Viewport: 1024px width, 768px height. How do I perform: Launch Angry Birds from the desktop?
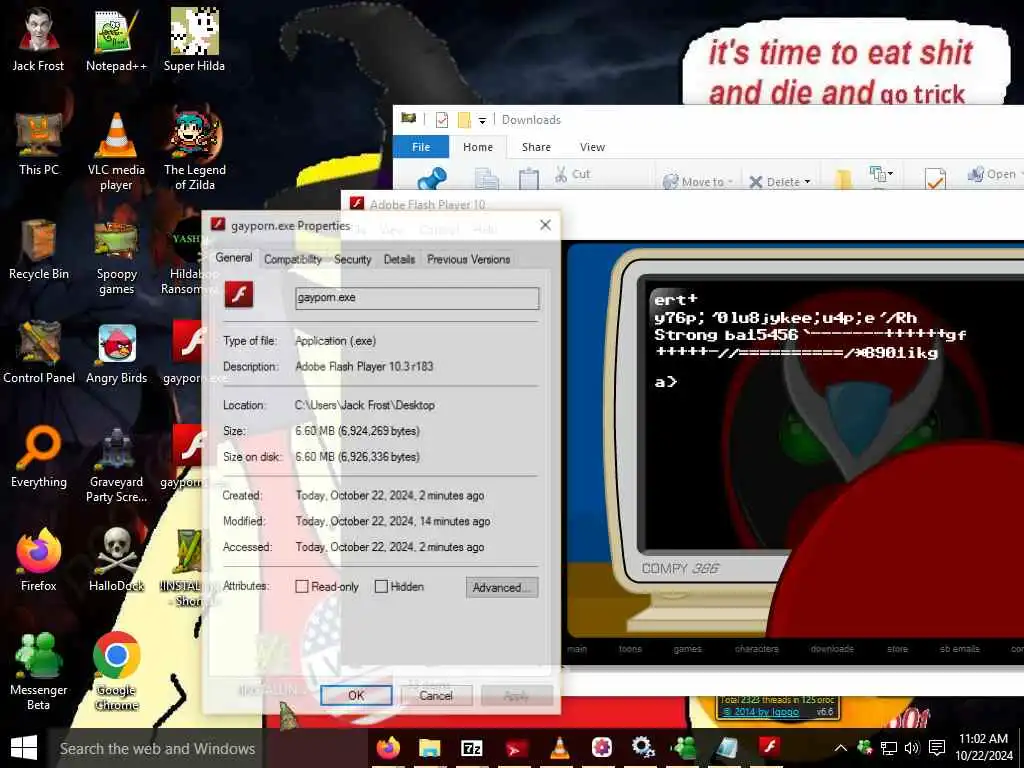coord(116,353)
